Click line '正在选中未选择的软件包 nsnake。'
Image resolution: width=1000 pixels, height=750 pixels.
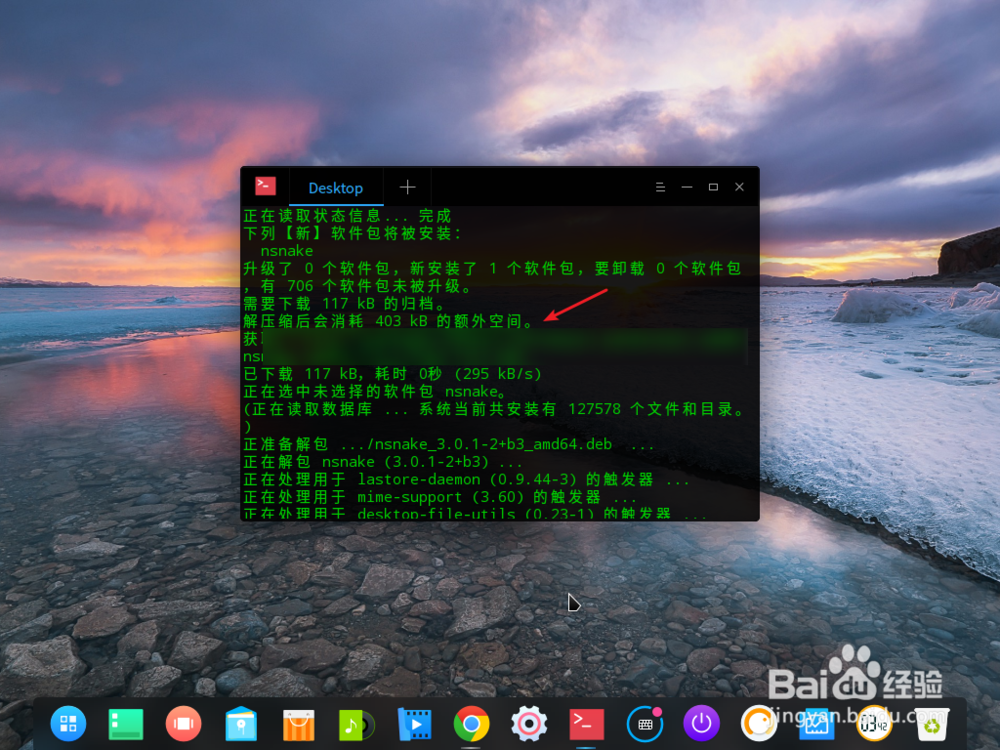coord(374,391)
